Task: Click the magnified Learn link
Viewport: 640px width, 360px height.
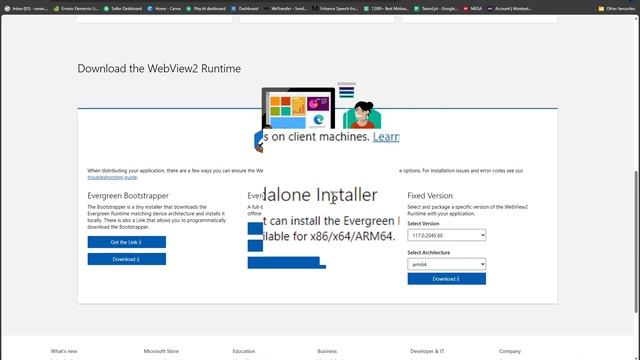Action: (x=386, y=137)
